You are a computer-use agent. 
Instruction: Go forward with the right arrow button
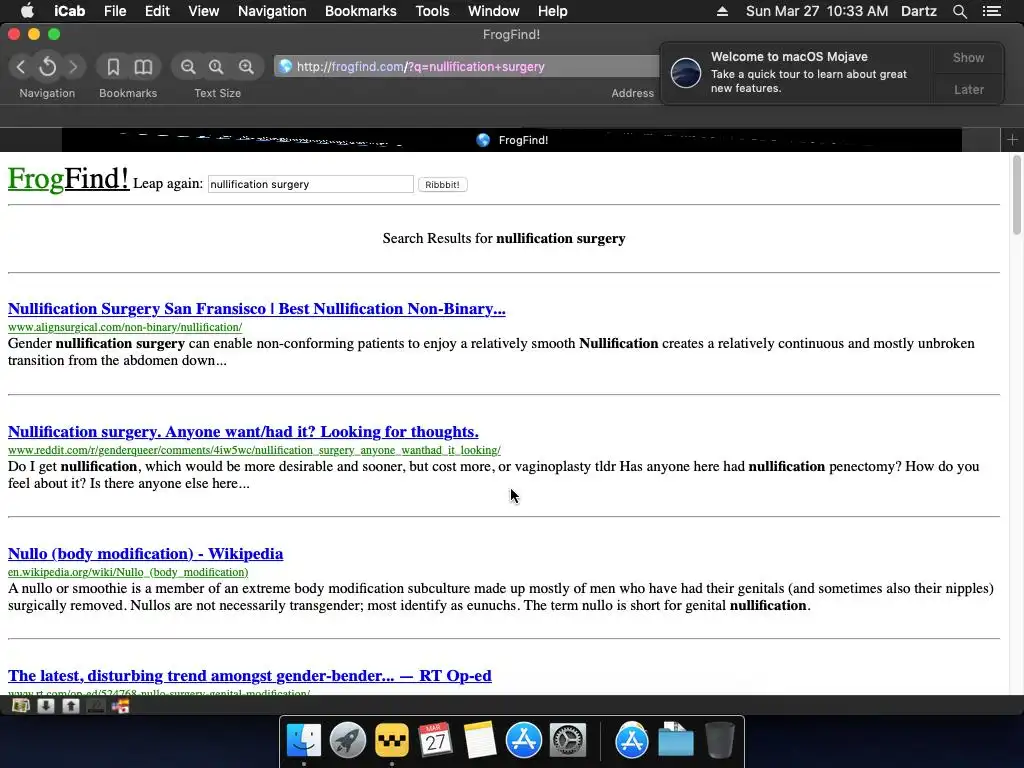coord(73,67)
